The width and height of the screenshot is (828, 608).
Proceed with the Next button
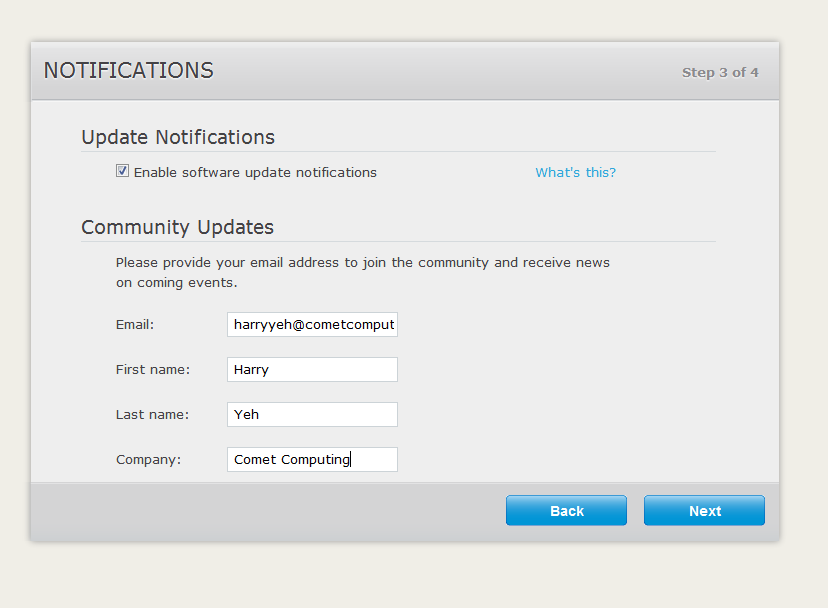(x=704, y=510)
